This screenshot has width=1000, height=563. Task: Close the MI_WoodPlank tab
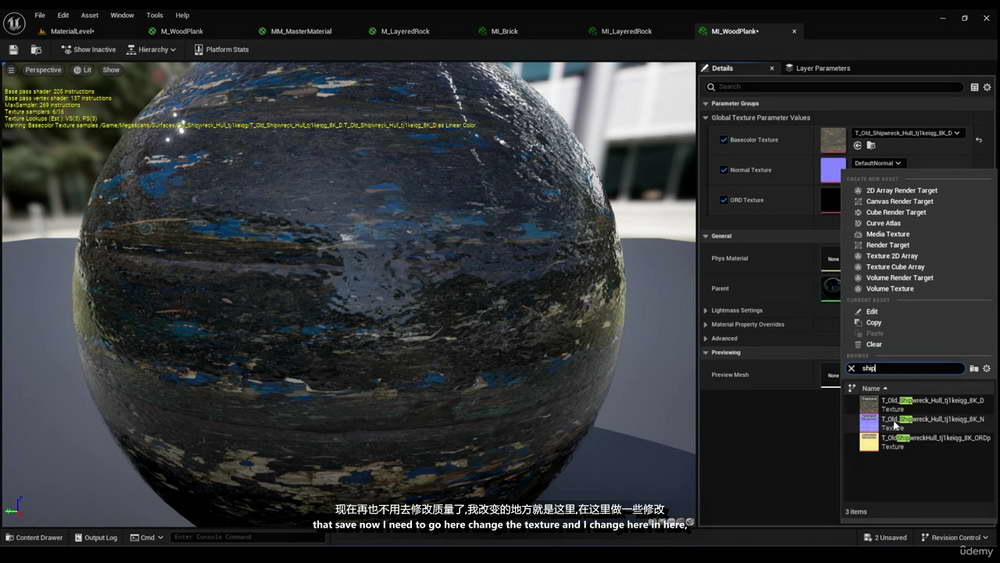click(794, 31)
